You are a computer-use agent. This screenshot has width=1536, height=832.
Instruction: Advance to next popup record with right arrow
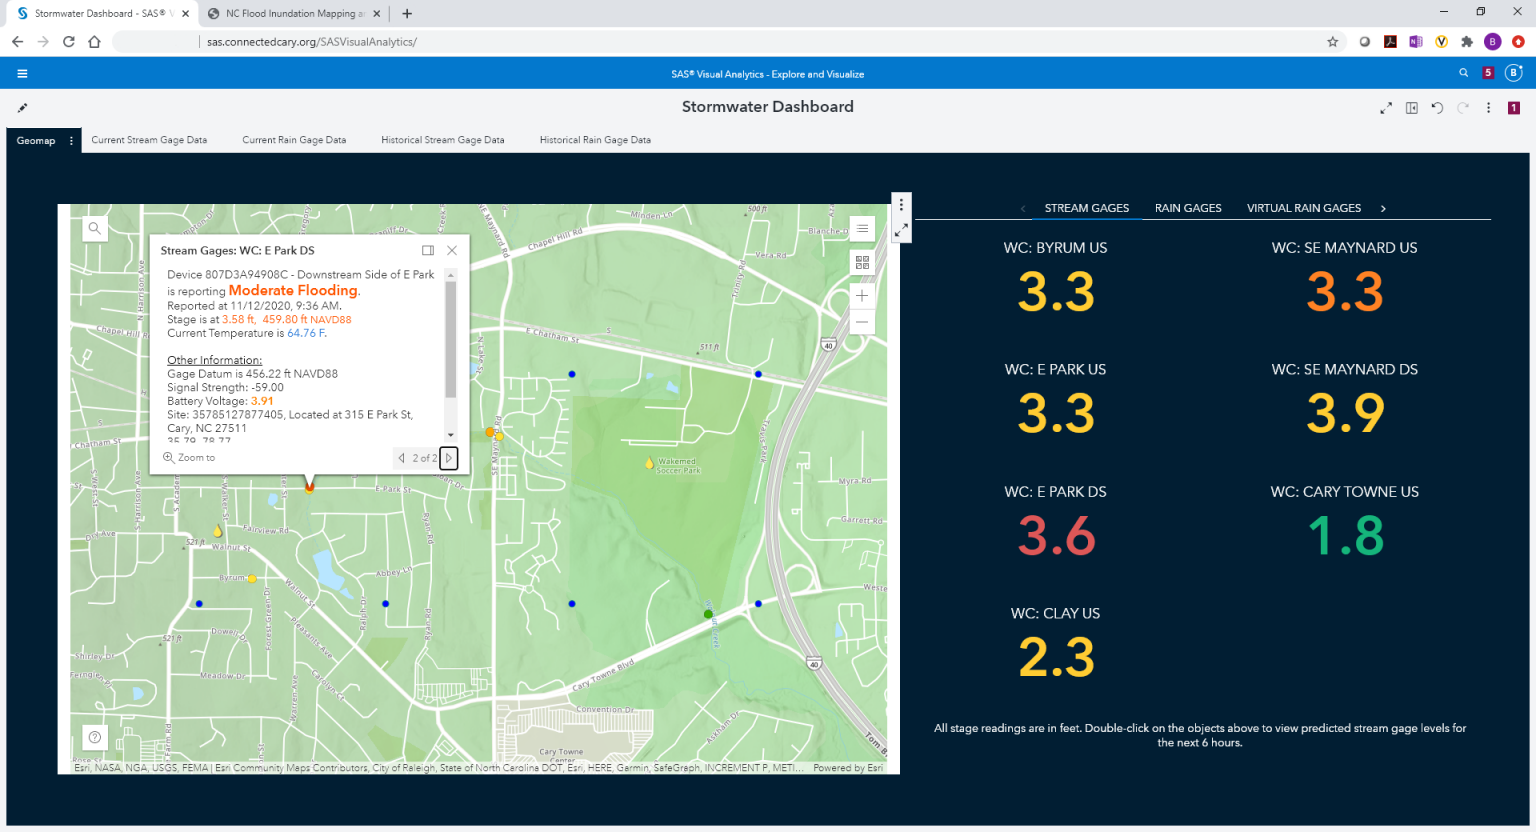449,458
